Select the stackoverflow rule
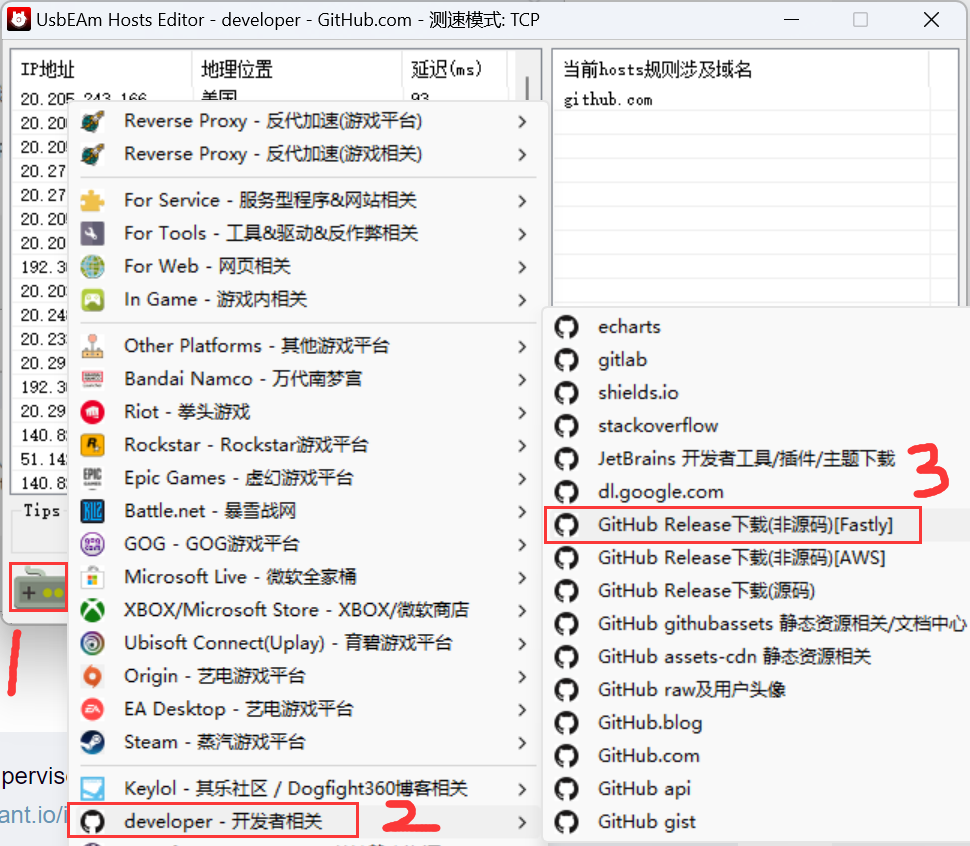This screenshot has width=970, height=846. click(x=757, y=426)
